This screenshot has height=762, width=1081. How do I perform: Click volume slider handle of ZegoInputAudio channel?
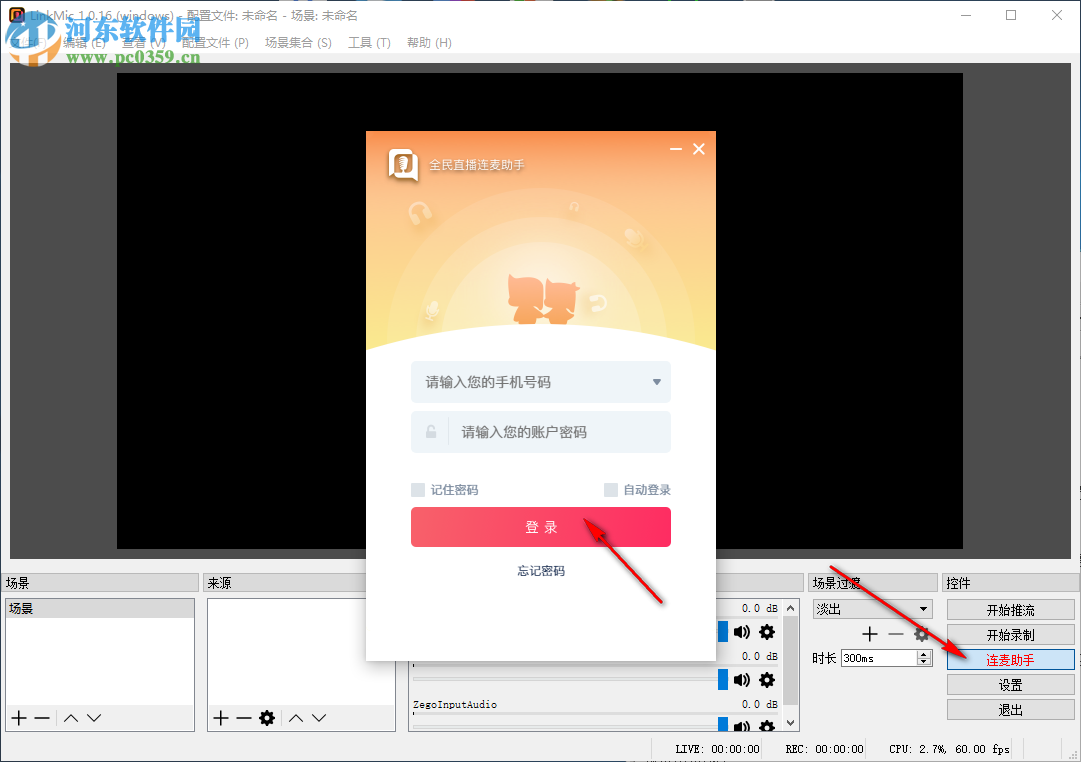(x=723, y=724)
